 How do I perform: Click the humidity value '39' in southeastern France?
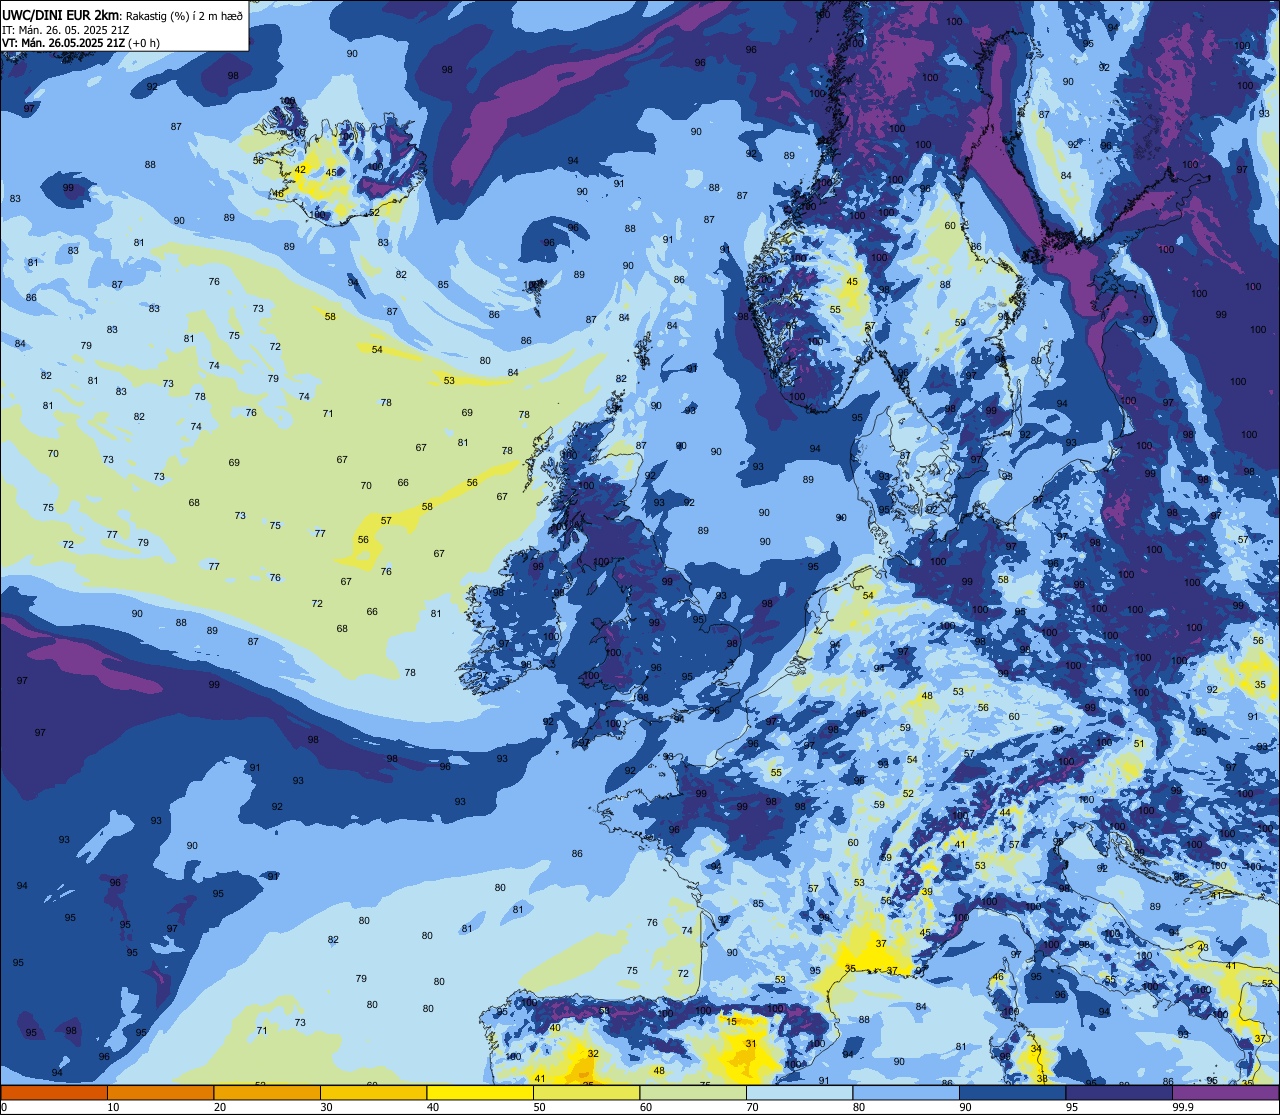tap(927, 892)
